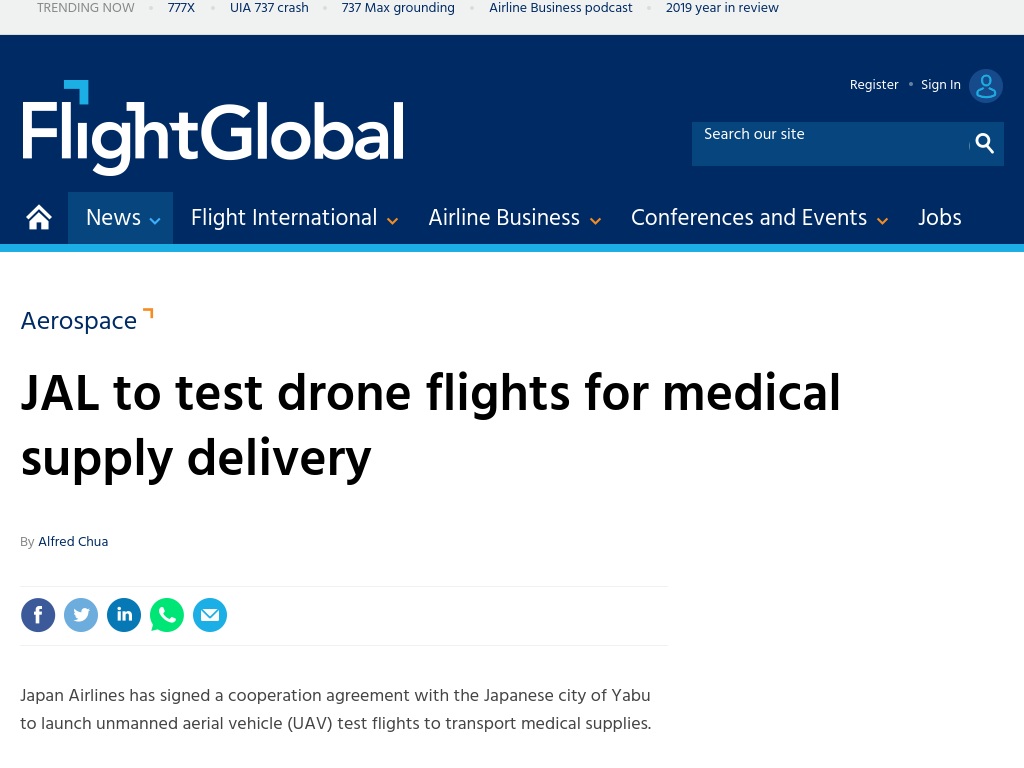Open the user profile avatar icon
This screenshot has width=1024, height=768.
click(985, 86)
